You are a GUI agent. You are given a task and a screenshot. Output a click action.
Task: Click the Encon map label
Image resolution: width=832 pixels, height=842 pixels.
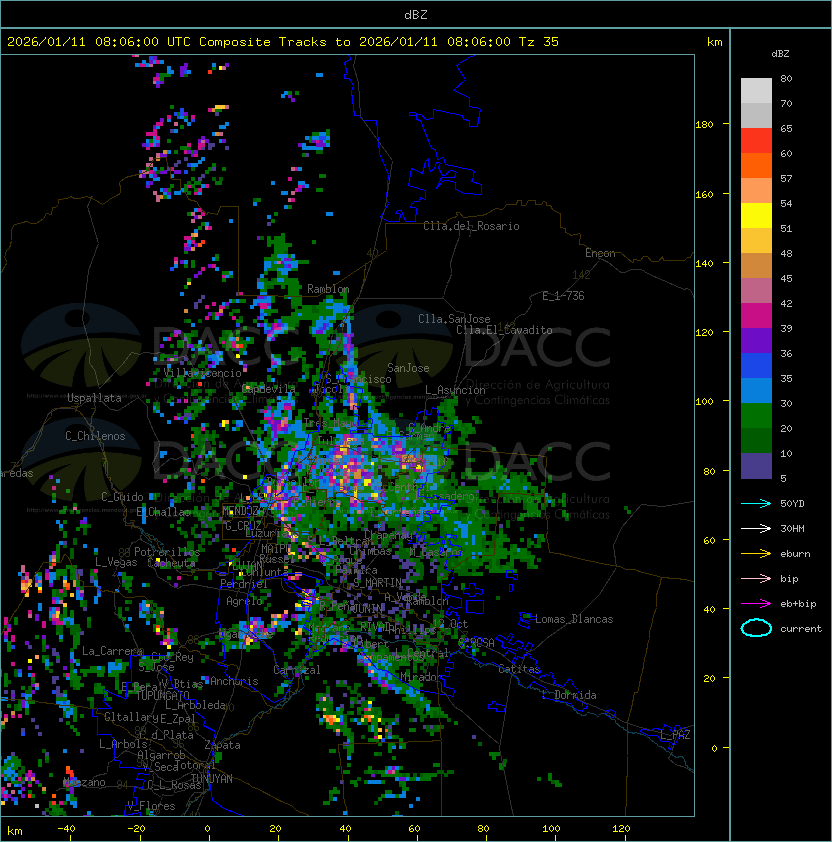coord(600,253)
